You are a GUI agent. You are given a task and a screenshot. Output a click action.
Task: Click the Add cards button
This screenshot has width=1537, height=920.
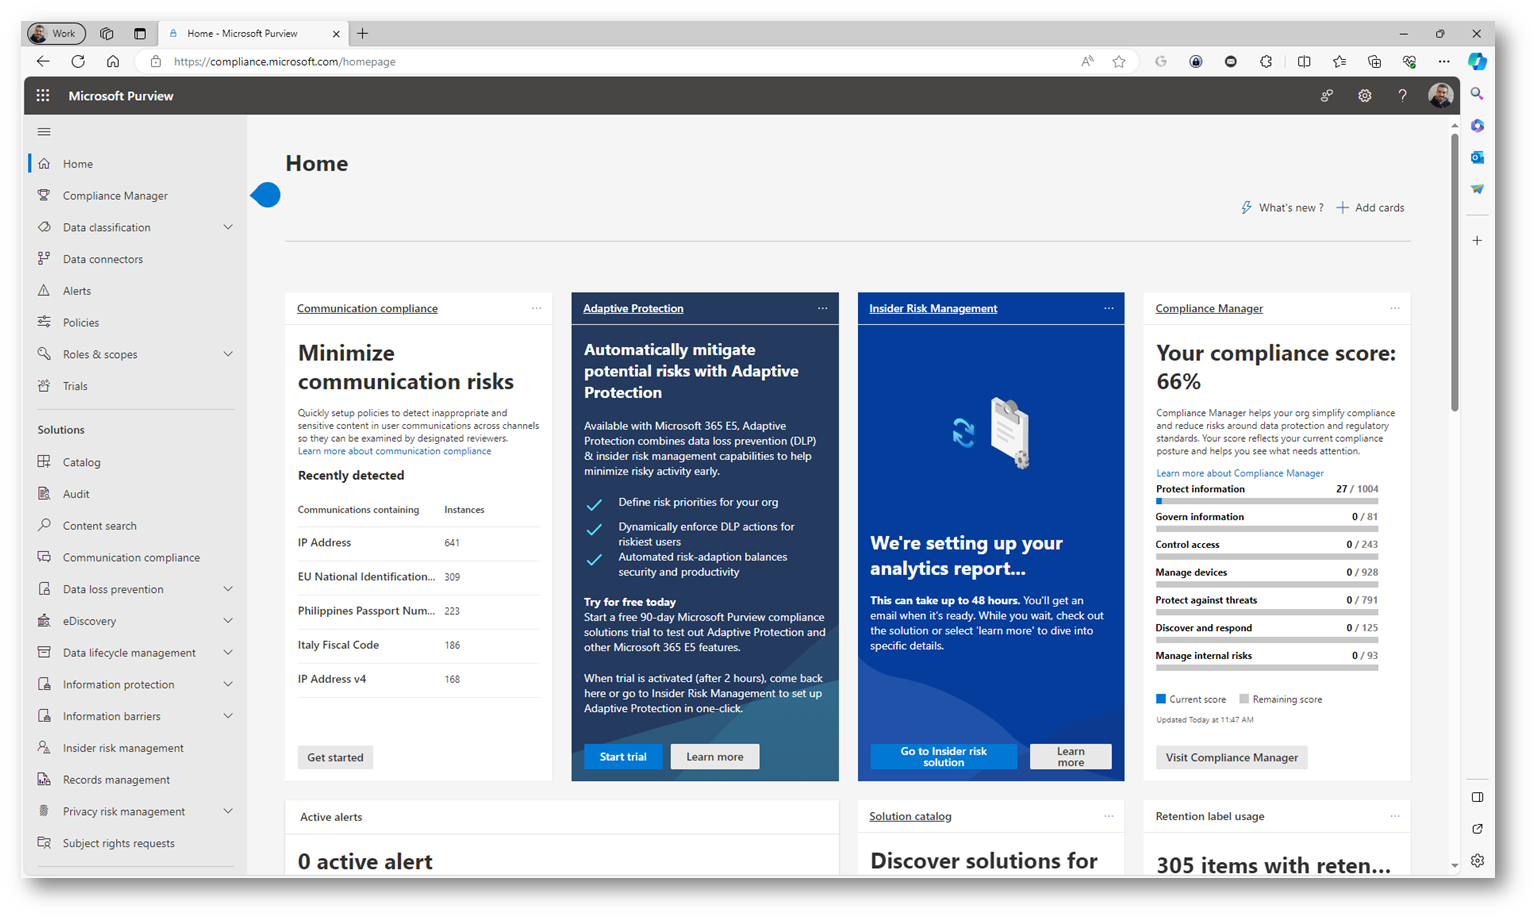click(x=1370, y=208)
